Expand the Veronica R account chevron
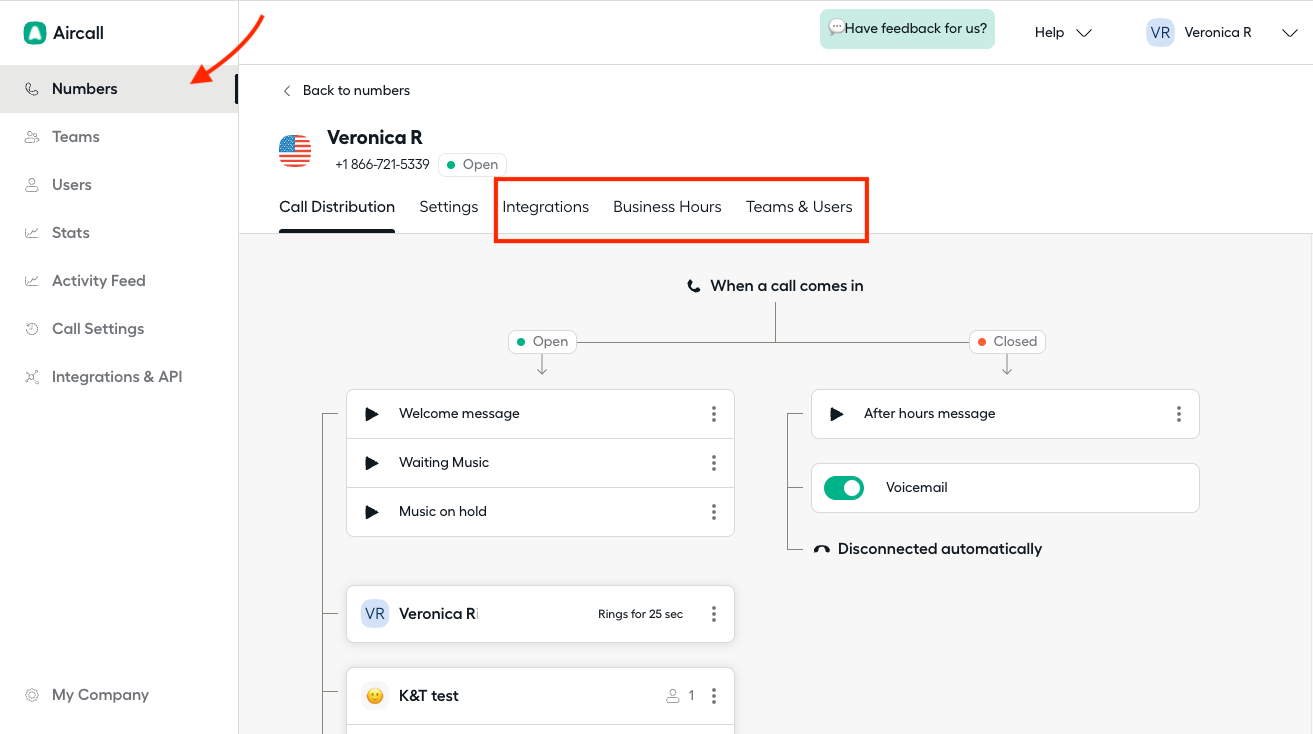The height and width of the screenshot is (734, 1313). [x=1289, y=33]
